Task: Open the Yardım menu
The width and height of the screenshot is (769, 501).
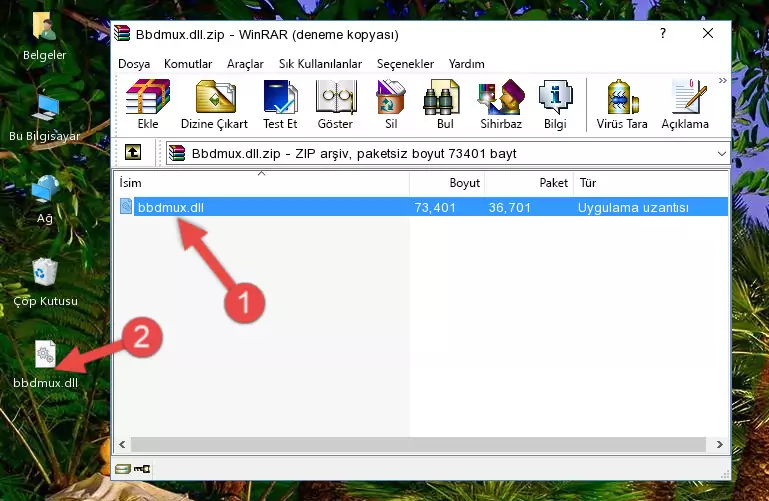Action: (466, 64)
